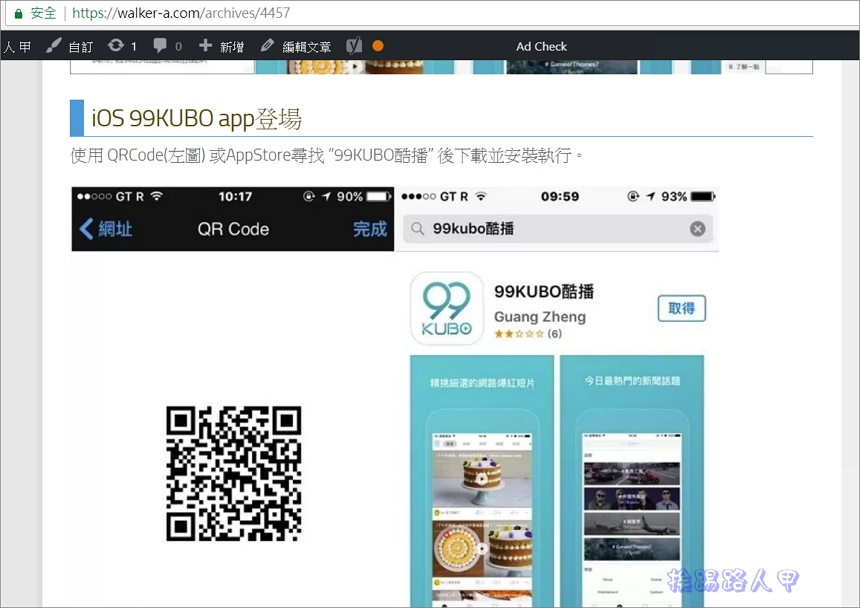Click the two-star rating row
This screenshot has width=860, height=608.
(x=528, y=333)
